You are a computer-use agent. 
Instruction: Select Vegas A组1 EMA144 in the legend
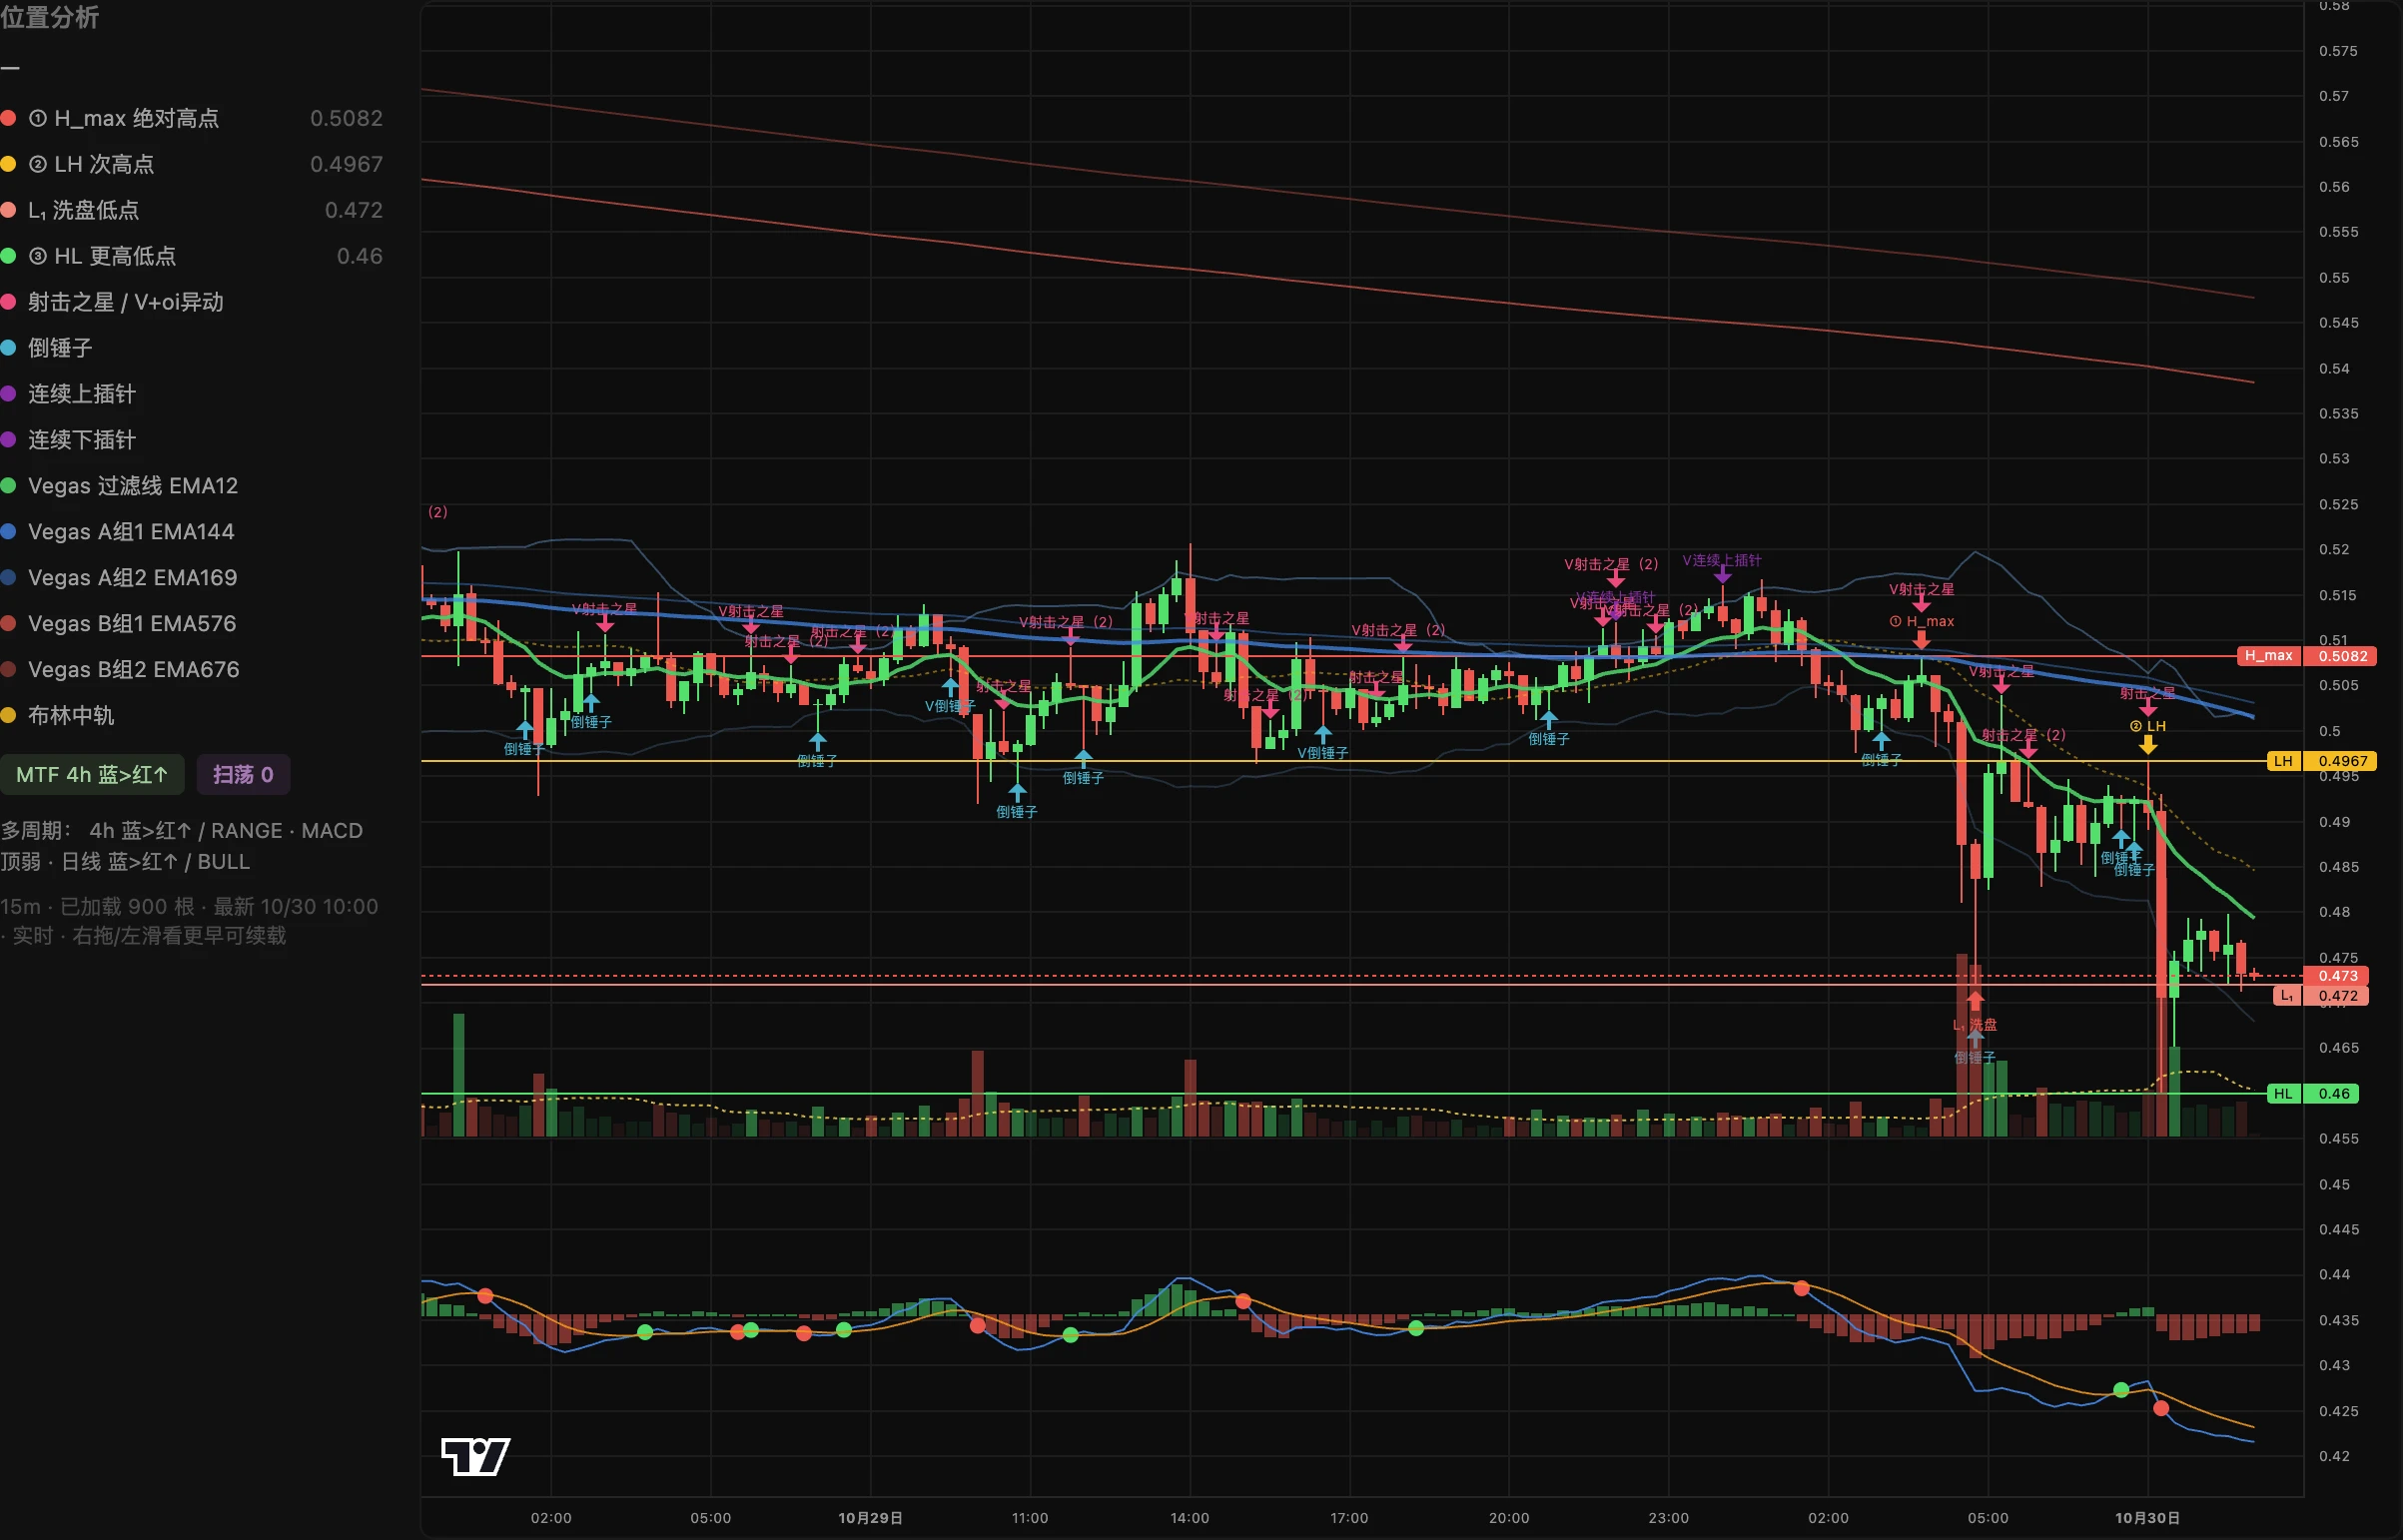pos(191,532)
